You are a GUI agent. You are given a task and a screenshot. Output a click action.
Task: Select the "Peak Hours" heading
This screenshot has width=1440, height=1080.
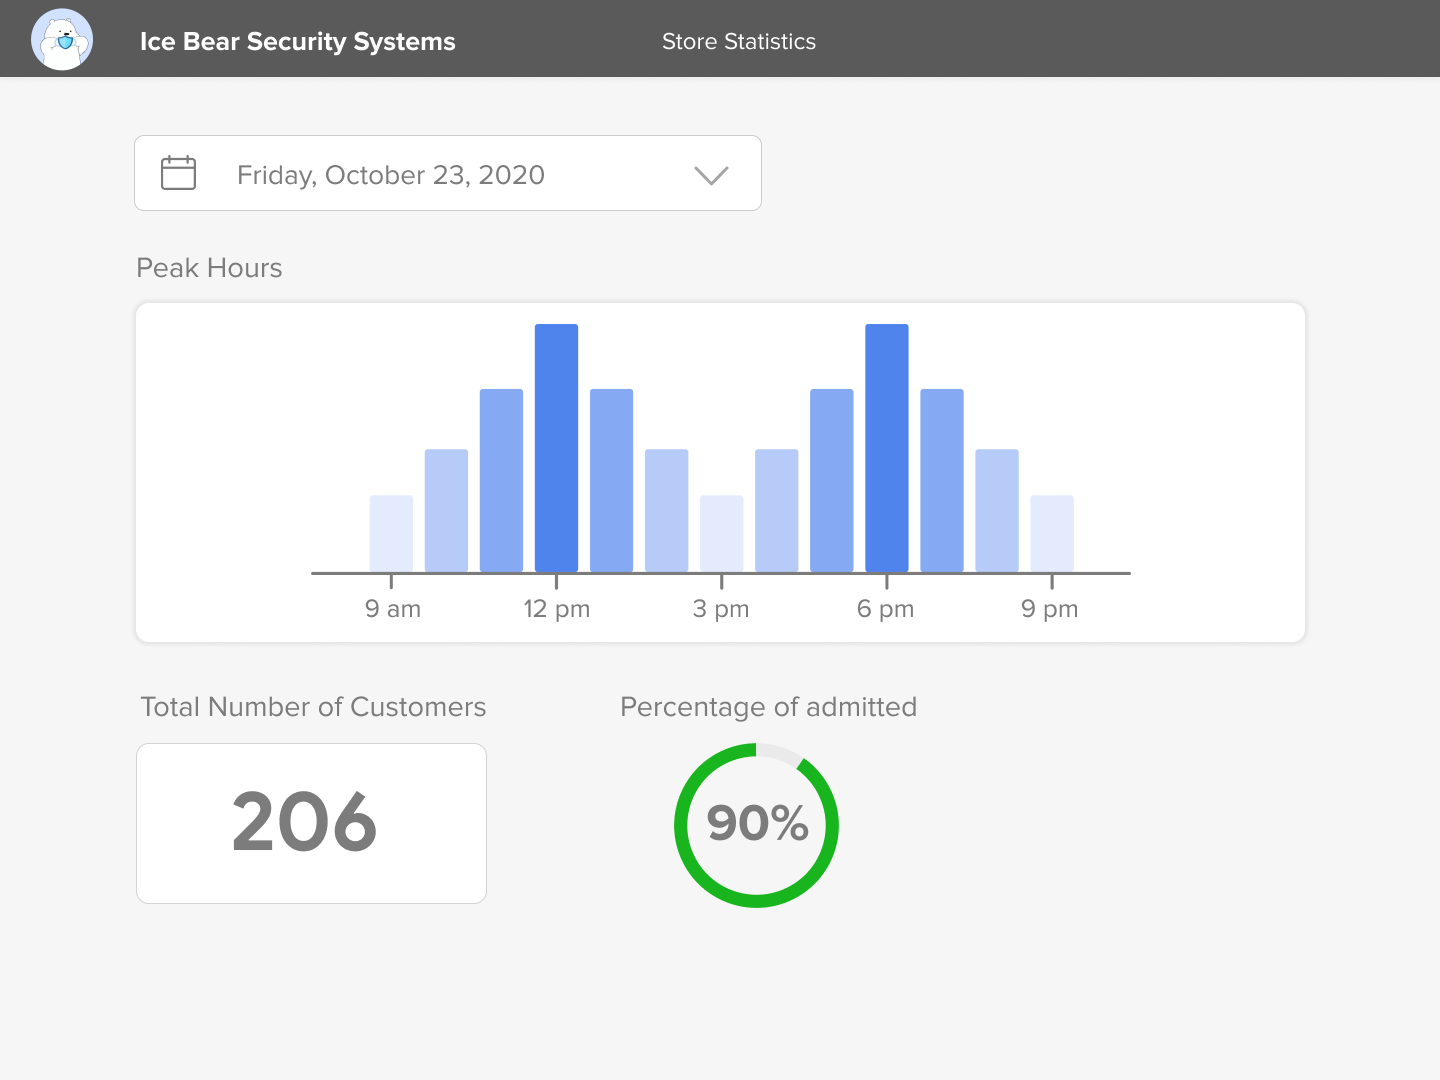coord(209,268)
